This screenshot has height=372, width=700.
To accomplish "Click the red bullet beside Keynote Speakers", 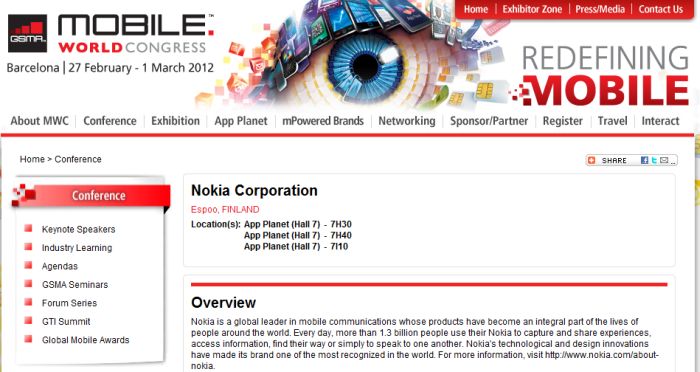I will pyautogui.click(x=28, y=229).
